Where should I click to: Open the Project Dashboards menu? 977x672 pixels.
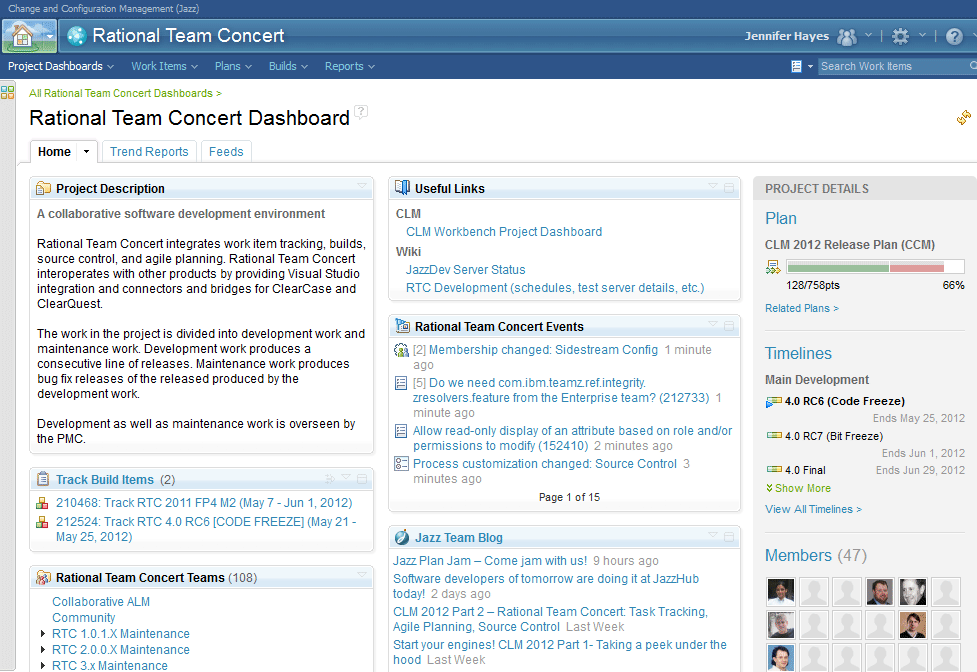61,66
